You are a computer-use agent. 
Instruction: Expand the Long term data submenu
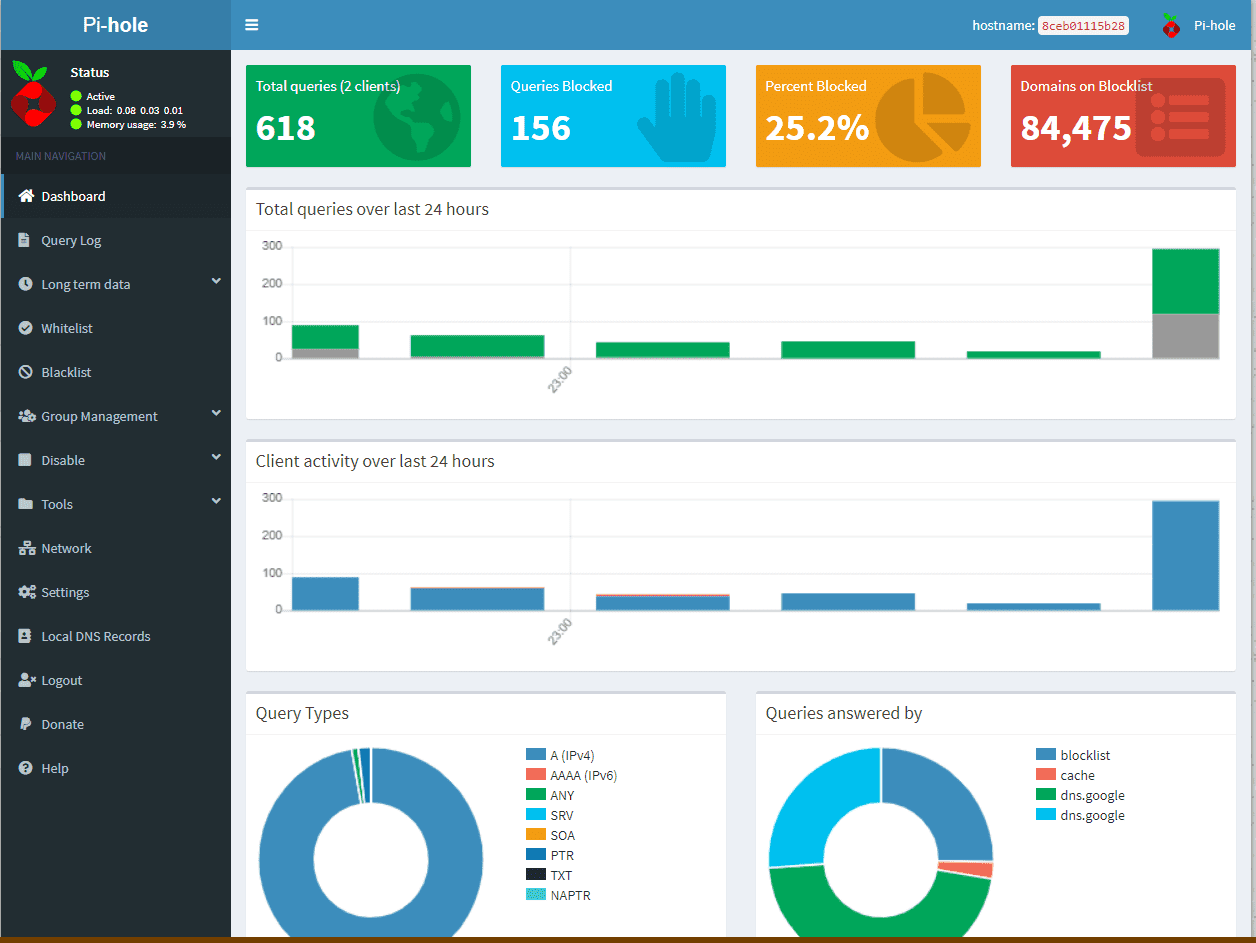216,283
